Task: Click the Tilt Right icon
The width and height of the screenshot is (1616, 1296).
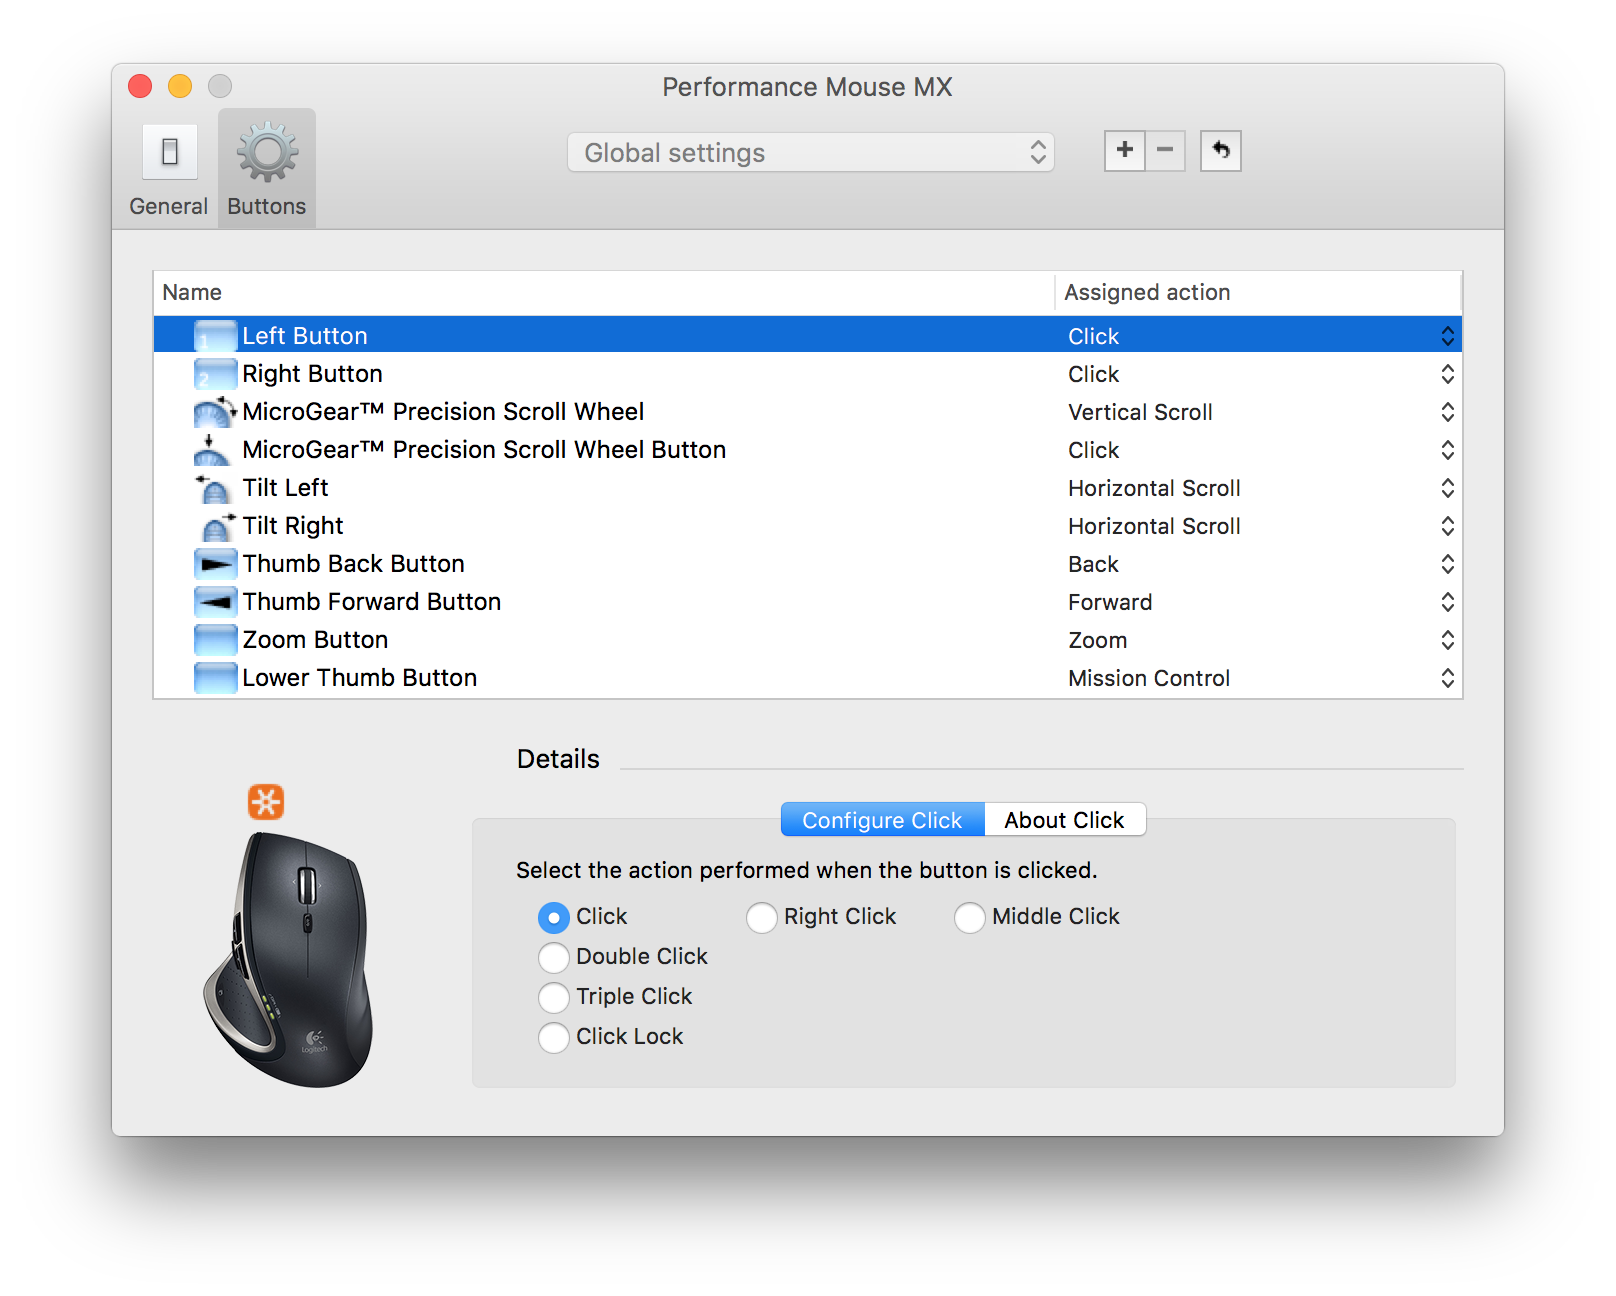Action: click(218, 526)
